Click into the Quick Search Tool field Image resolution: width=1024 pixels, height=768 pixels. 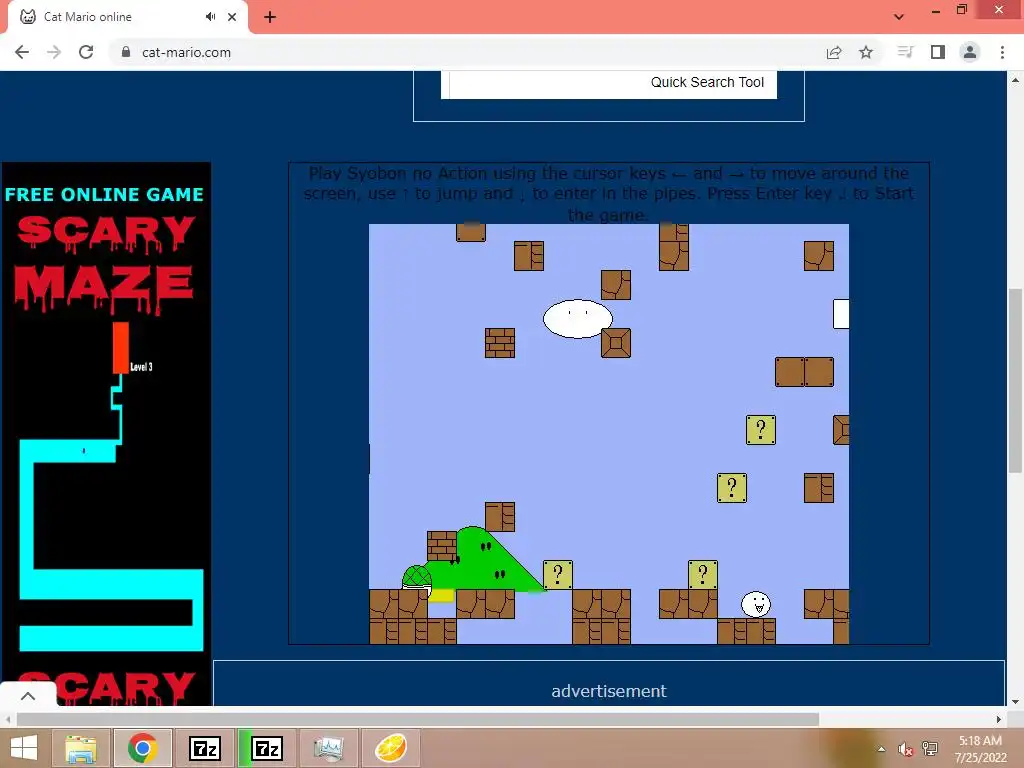tap(609, 84)
